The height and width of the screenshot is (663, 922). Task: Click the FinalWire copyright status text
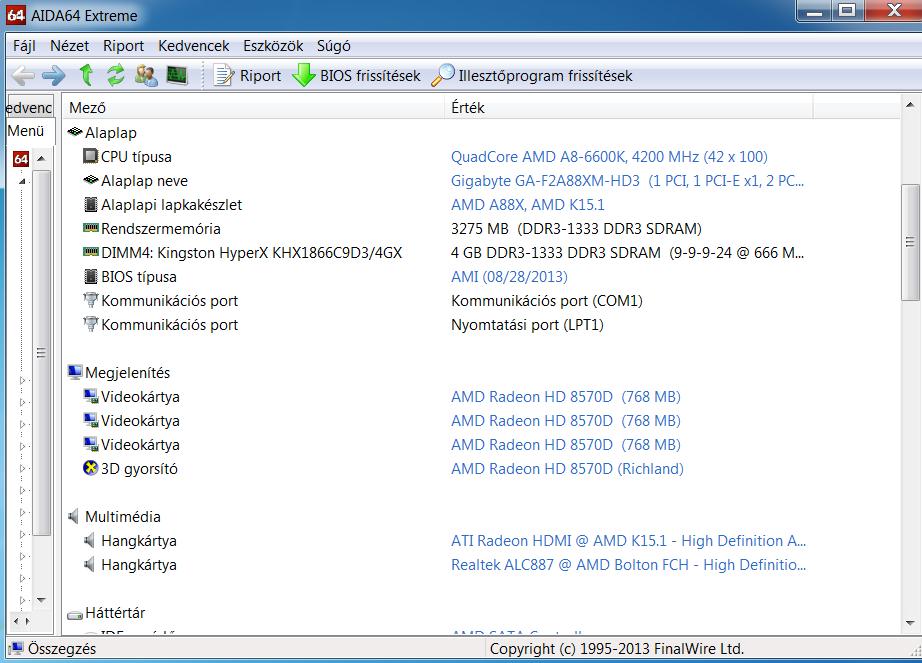tap(617, 649)
